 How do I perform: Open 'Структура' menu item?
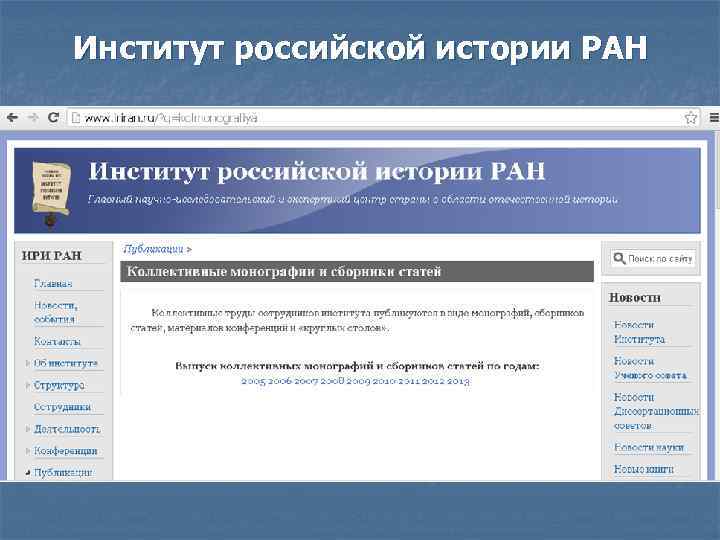point(59,385)
